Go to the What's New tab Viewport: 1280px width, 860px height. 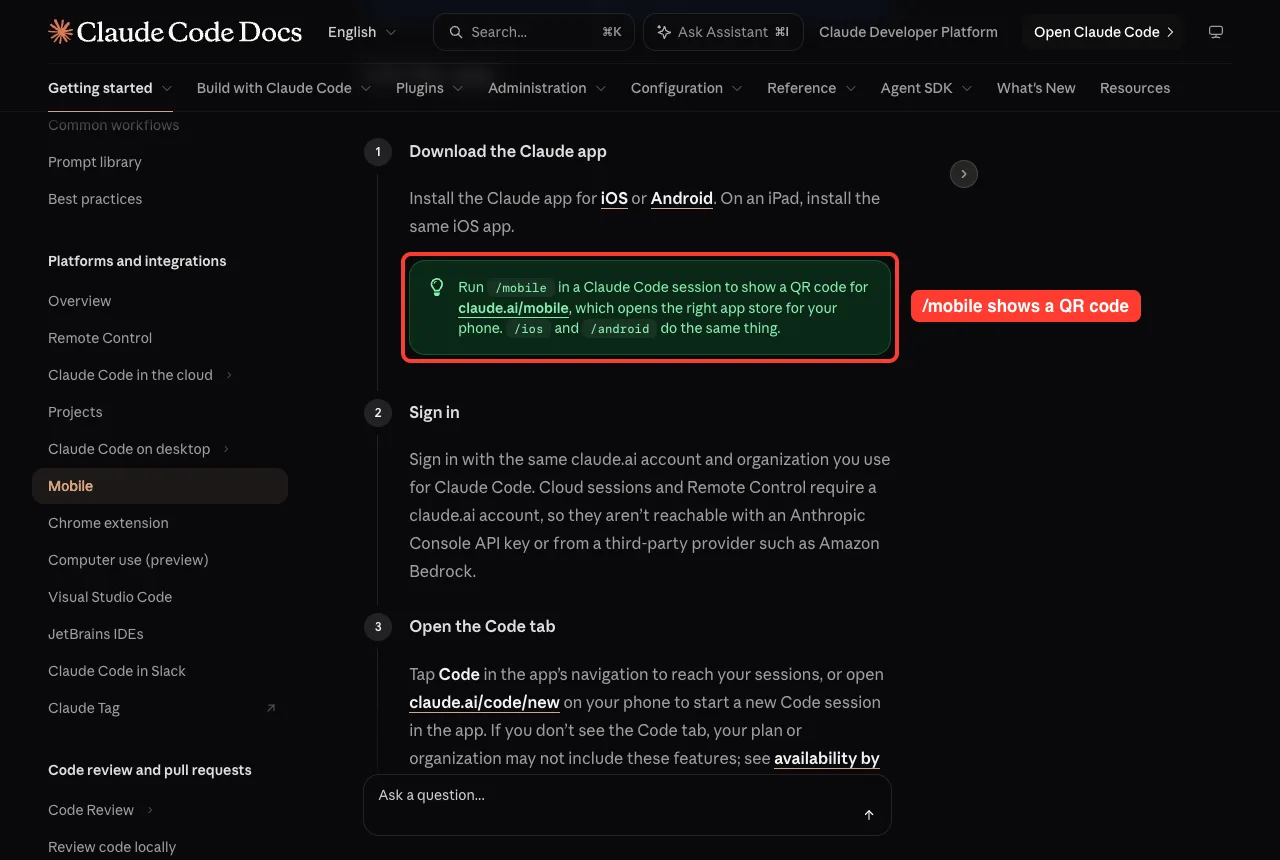point(1036,88)
